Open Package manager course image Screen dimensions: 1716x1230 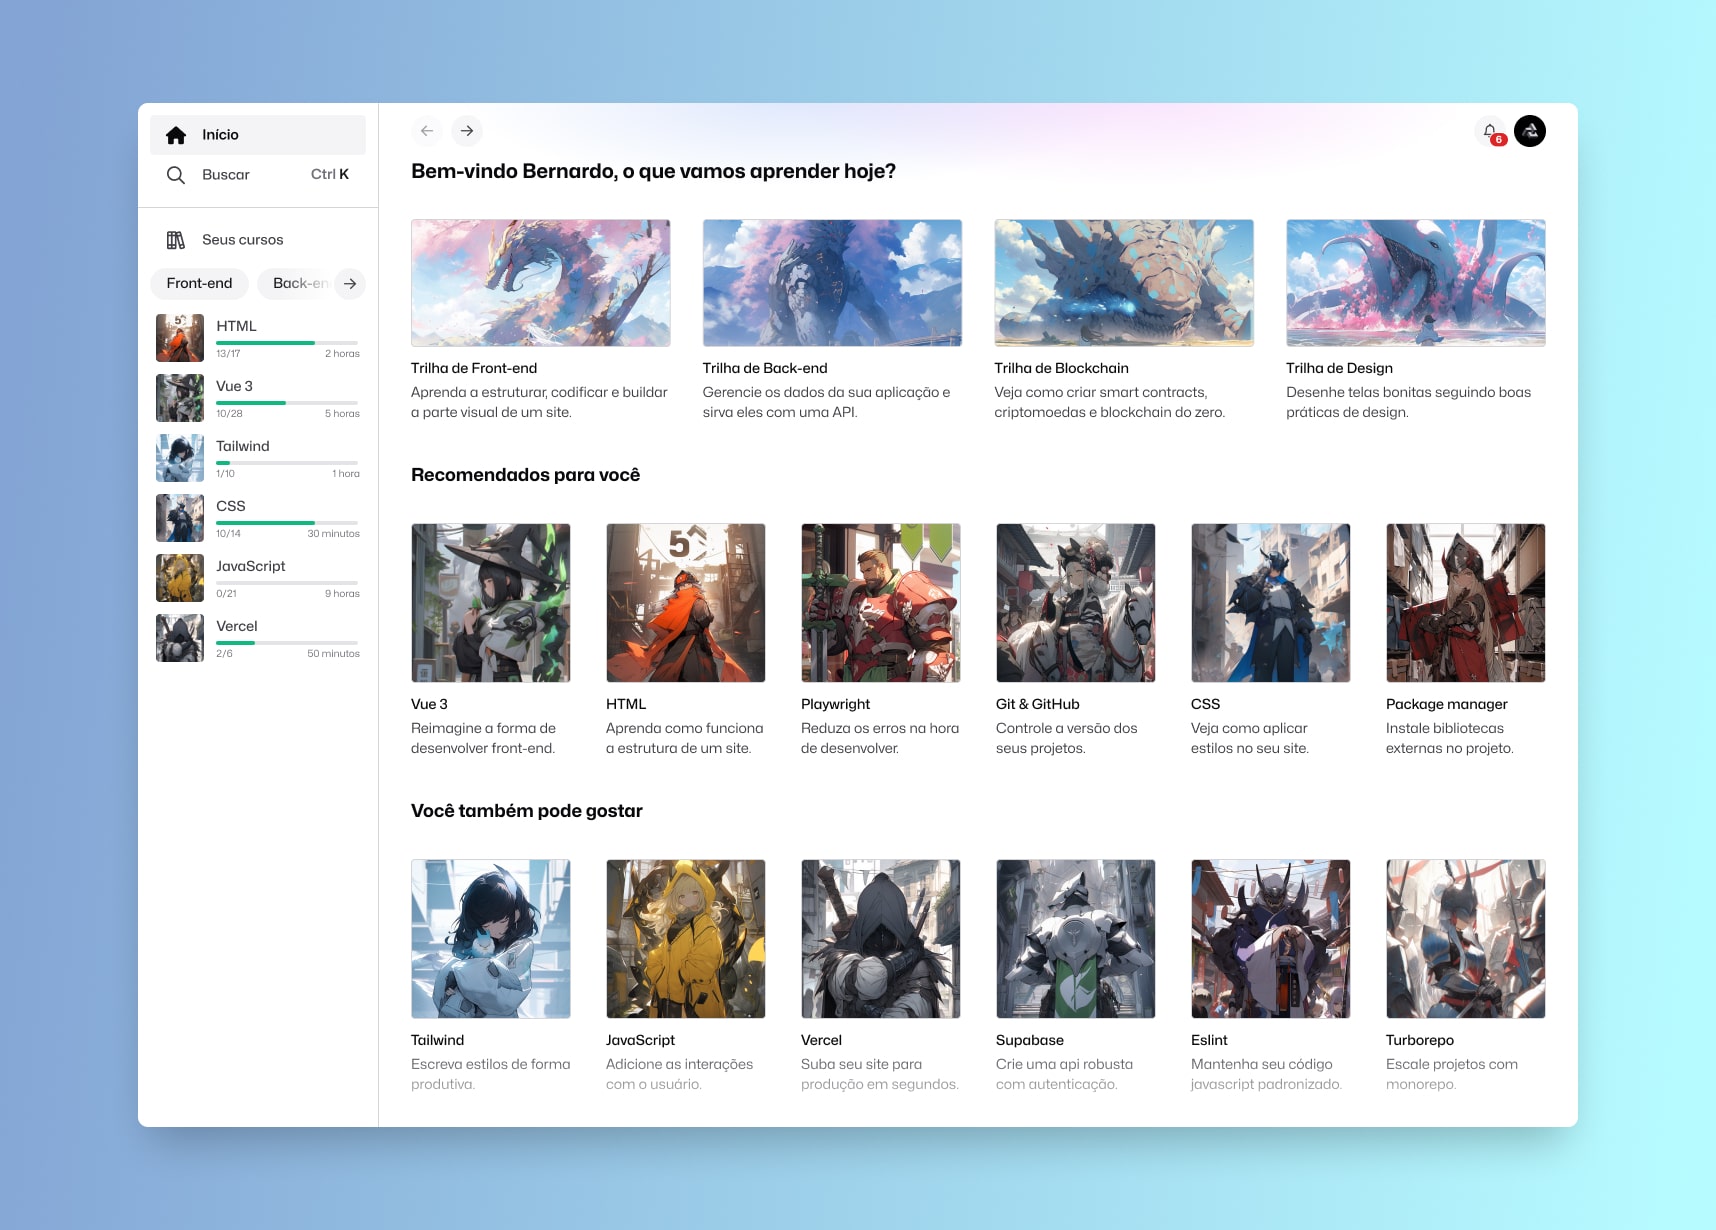coord(1466,603)
